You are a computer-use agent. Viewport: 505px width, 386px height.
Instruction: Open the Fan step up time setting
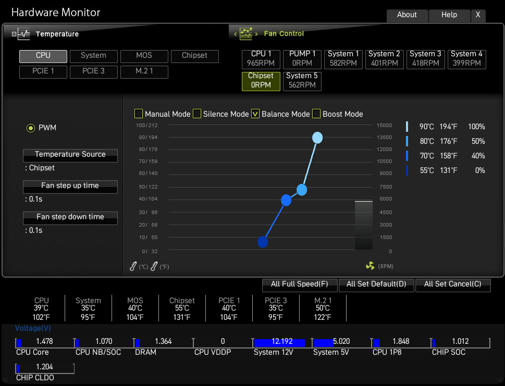click(70, 186)
